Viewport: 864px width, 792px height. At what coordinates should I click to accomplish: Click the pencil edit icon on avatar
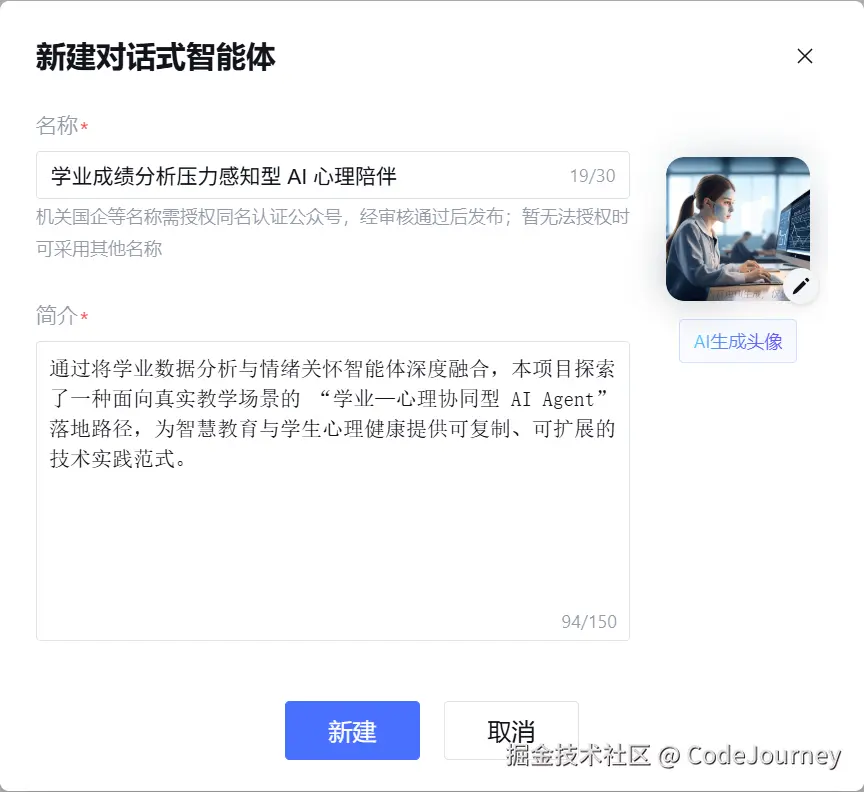pos(800,286)
